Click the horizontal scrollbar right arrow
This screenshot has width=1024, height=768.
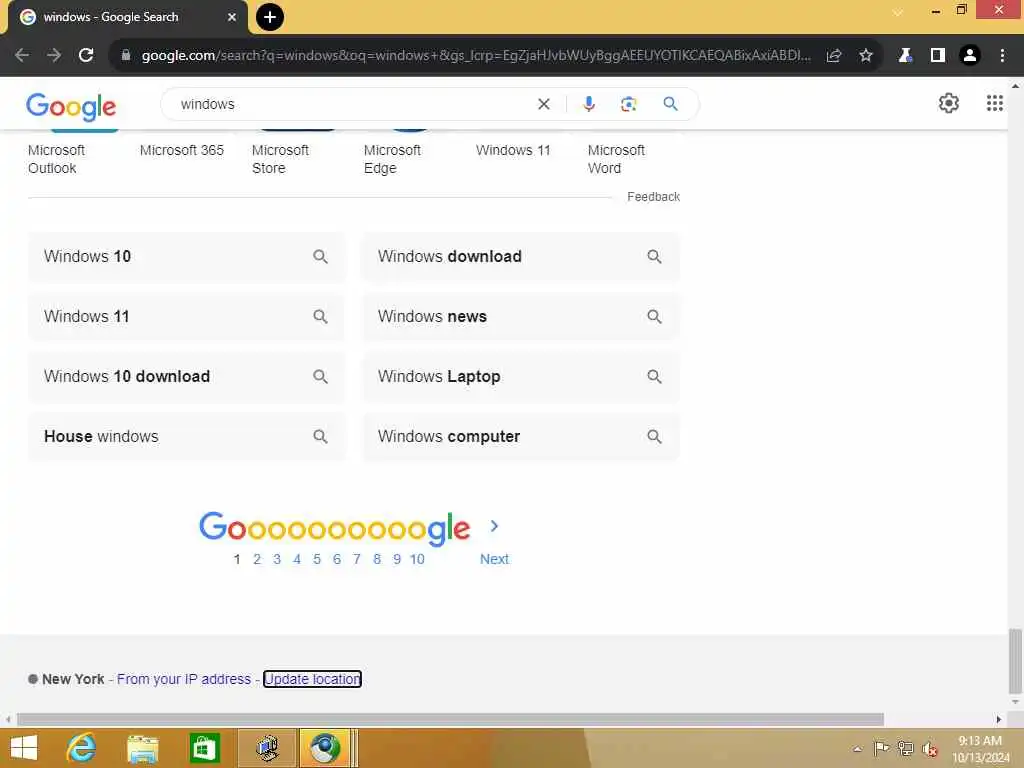pos(999,719)
